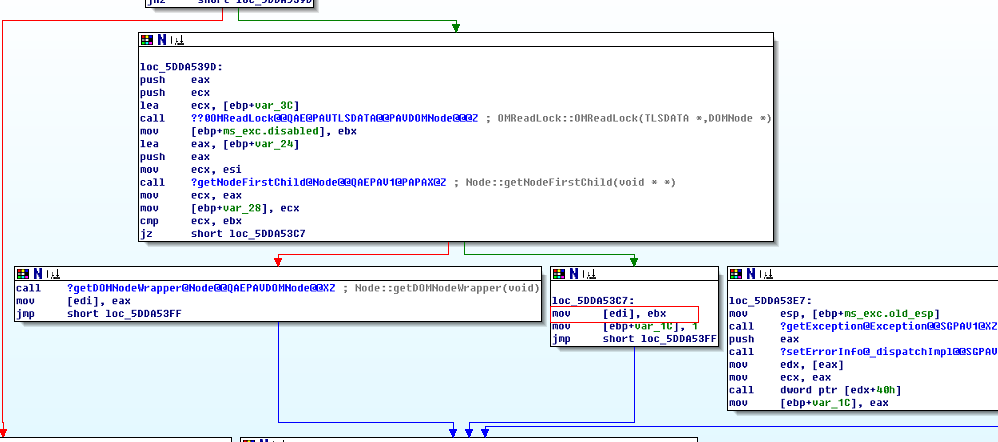Select the loc_5DDA53C7 label in its node
This screenshot has height=442, width=998.
click(593, 301)
